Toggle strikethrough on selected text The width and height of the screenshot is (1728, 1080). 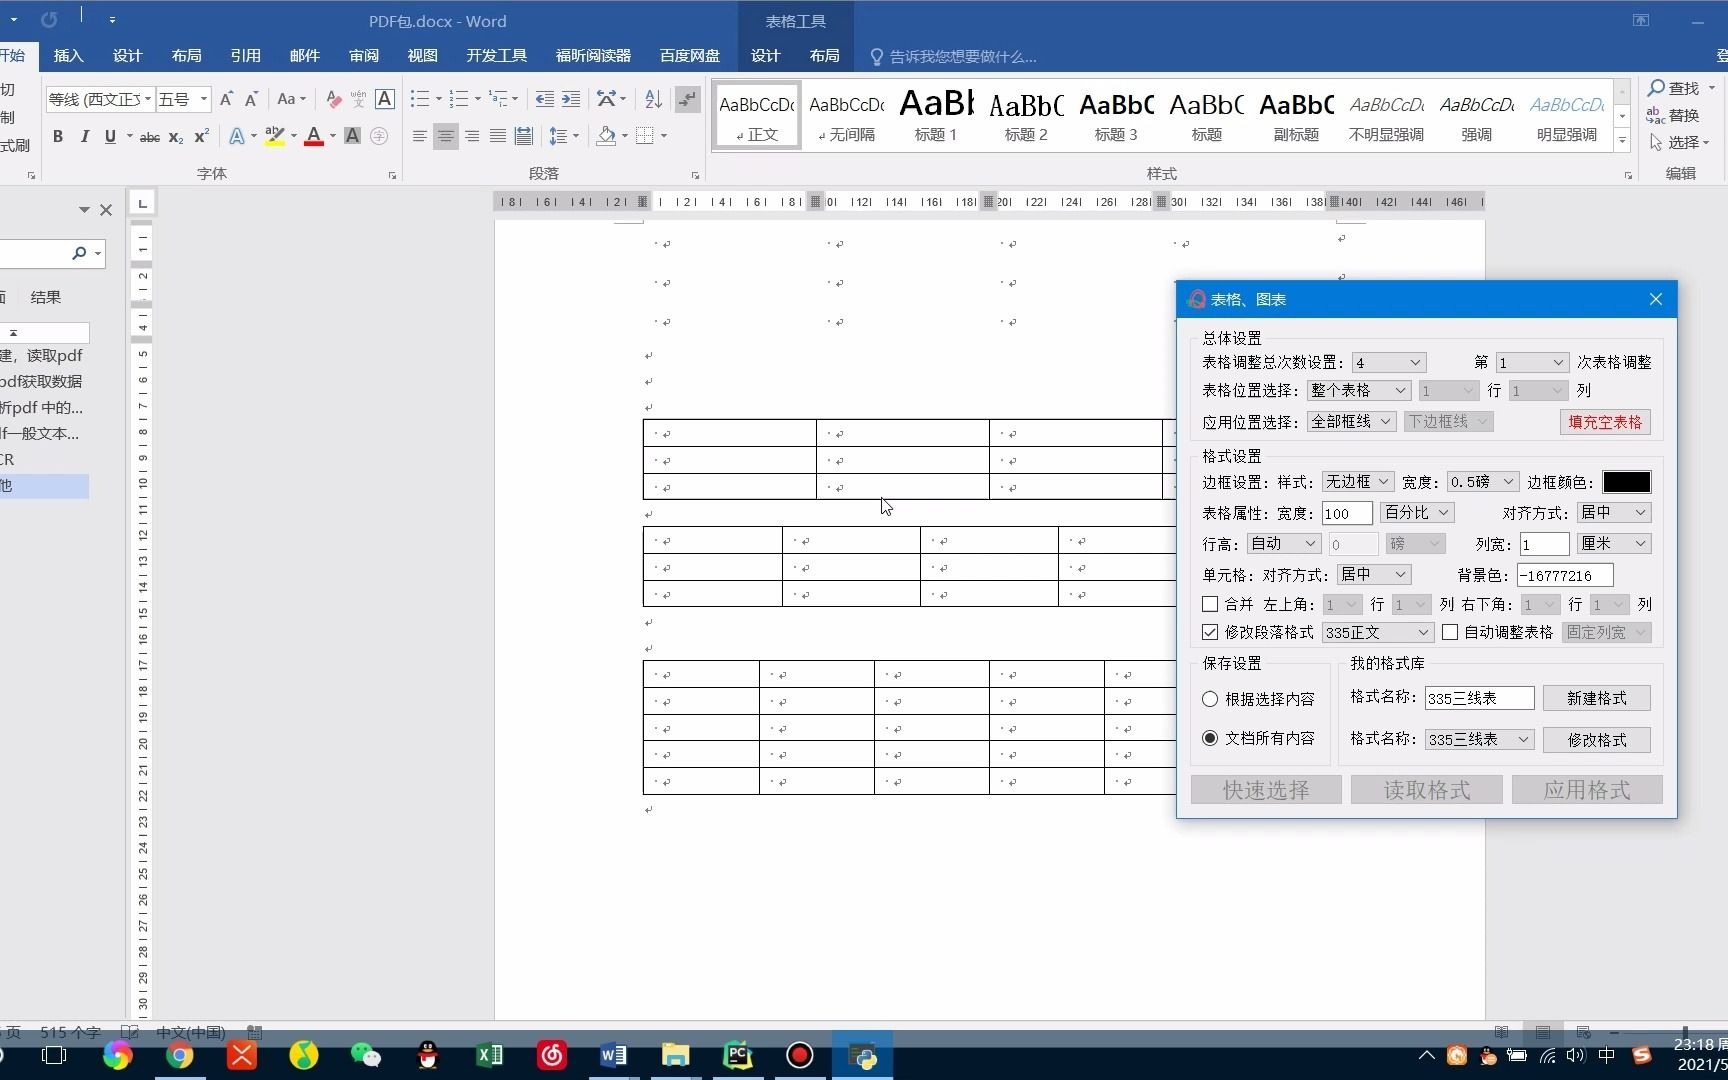[x=149, y=137]
